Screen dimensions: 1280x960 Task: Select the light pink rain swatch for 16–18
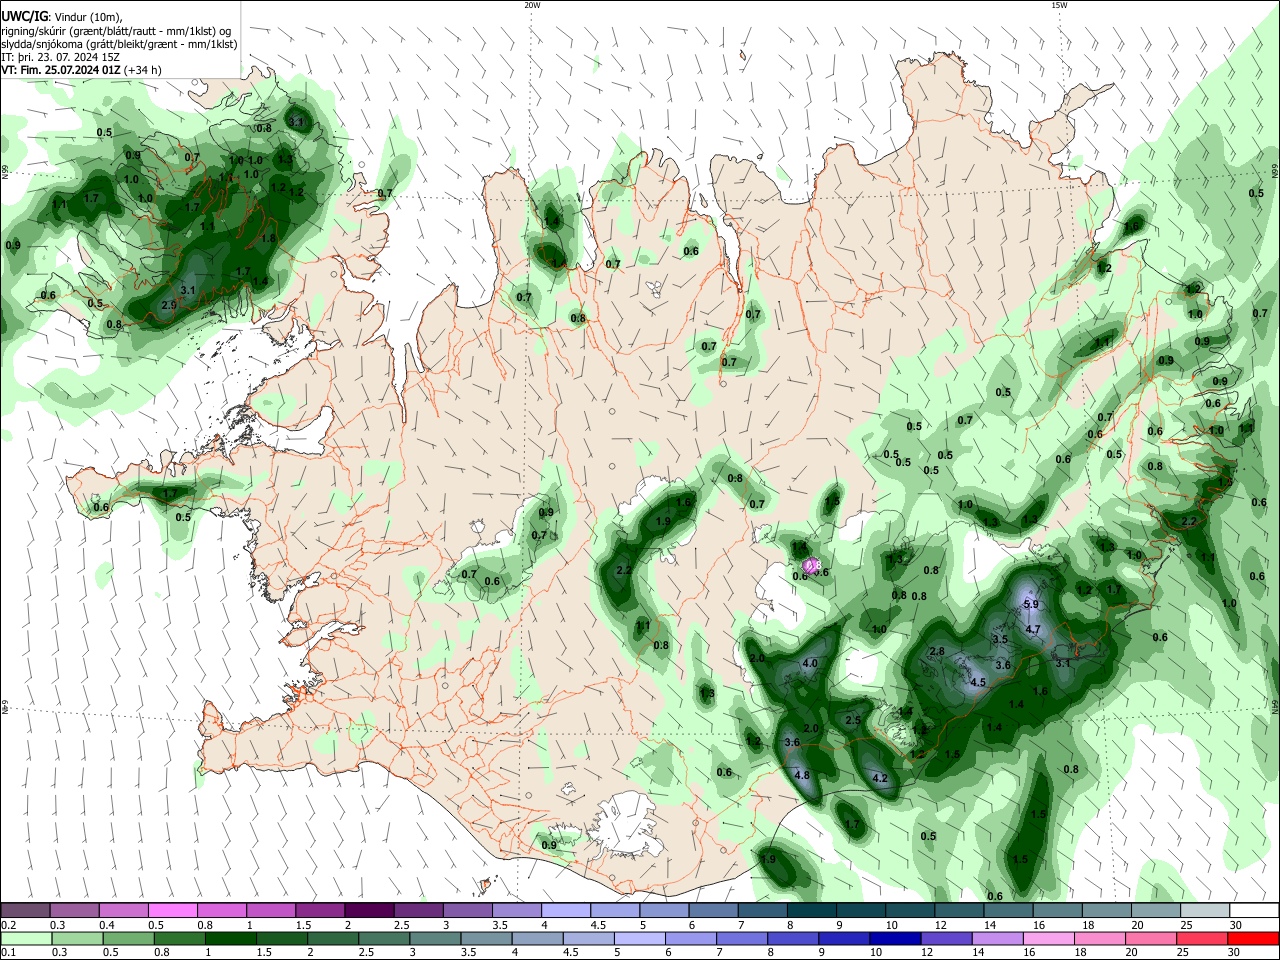point(1048,938)
